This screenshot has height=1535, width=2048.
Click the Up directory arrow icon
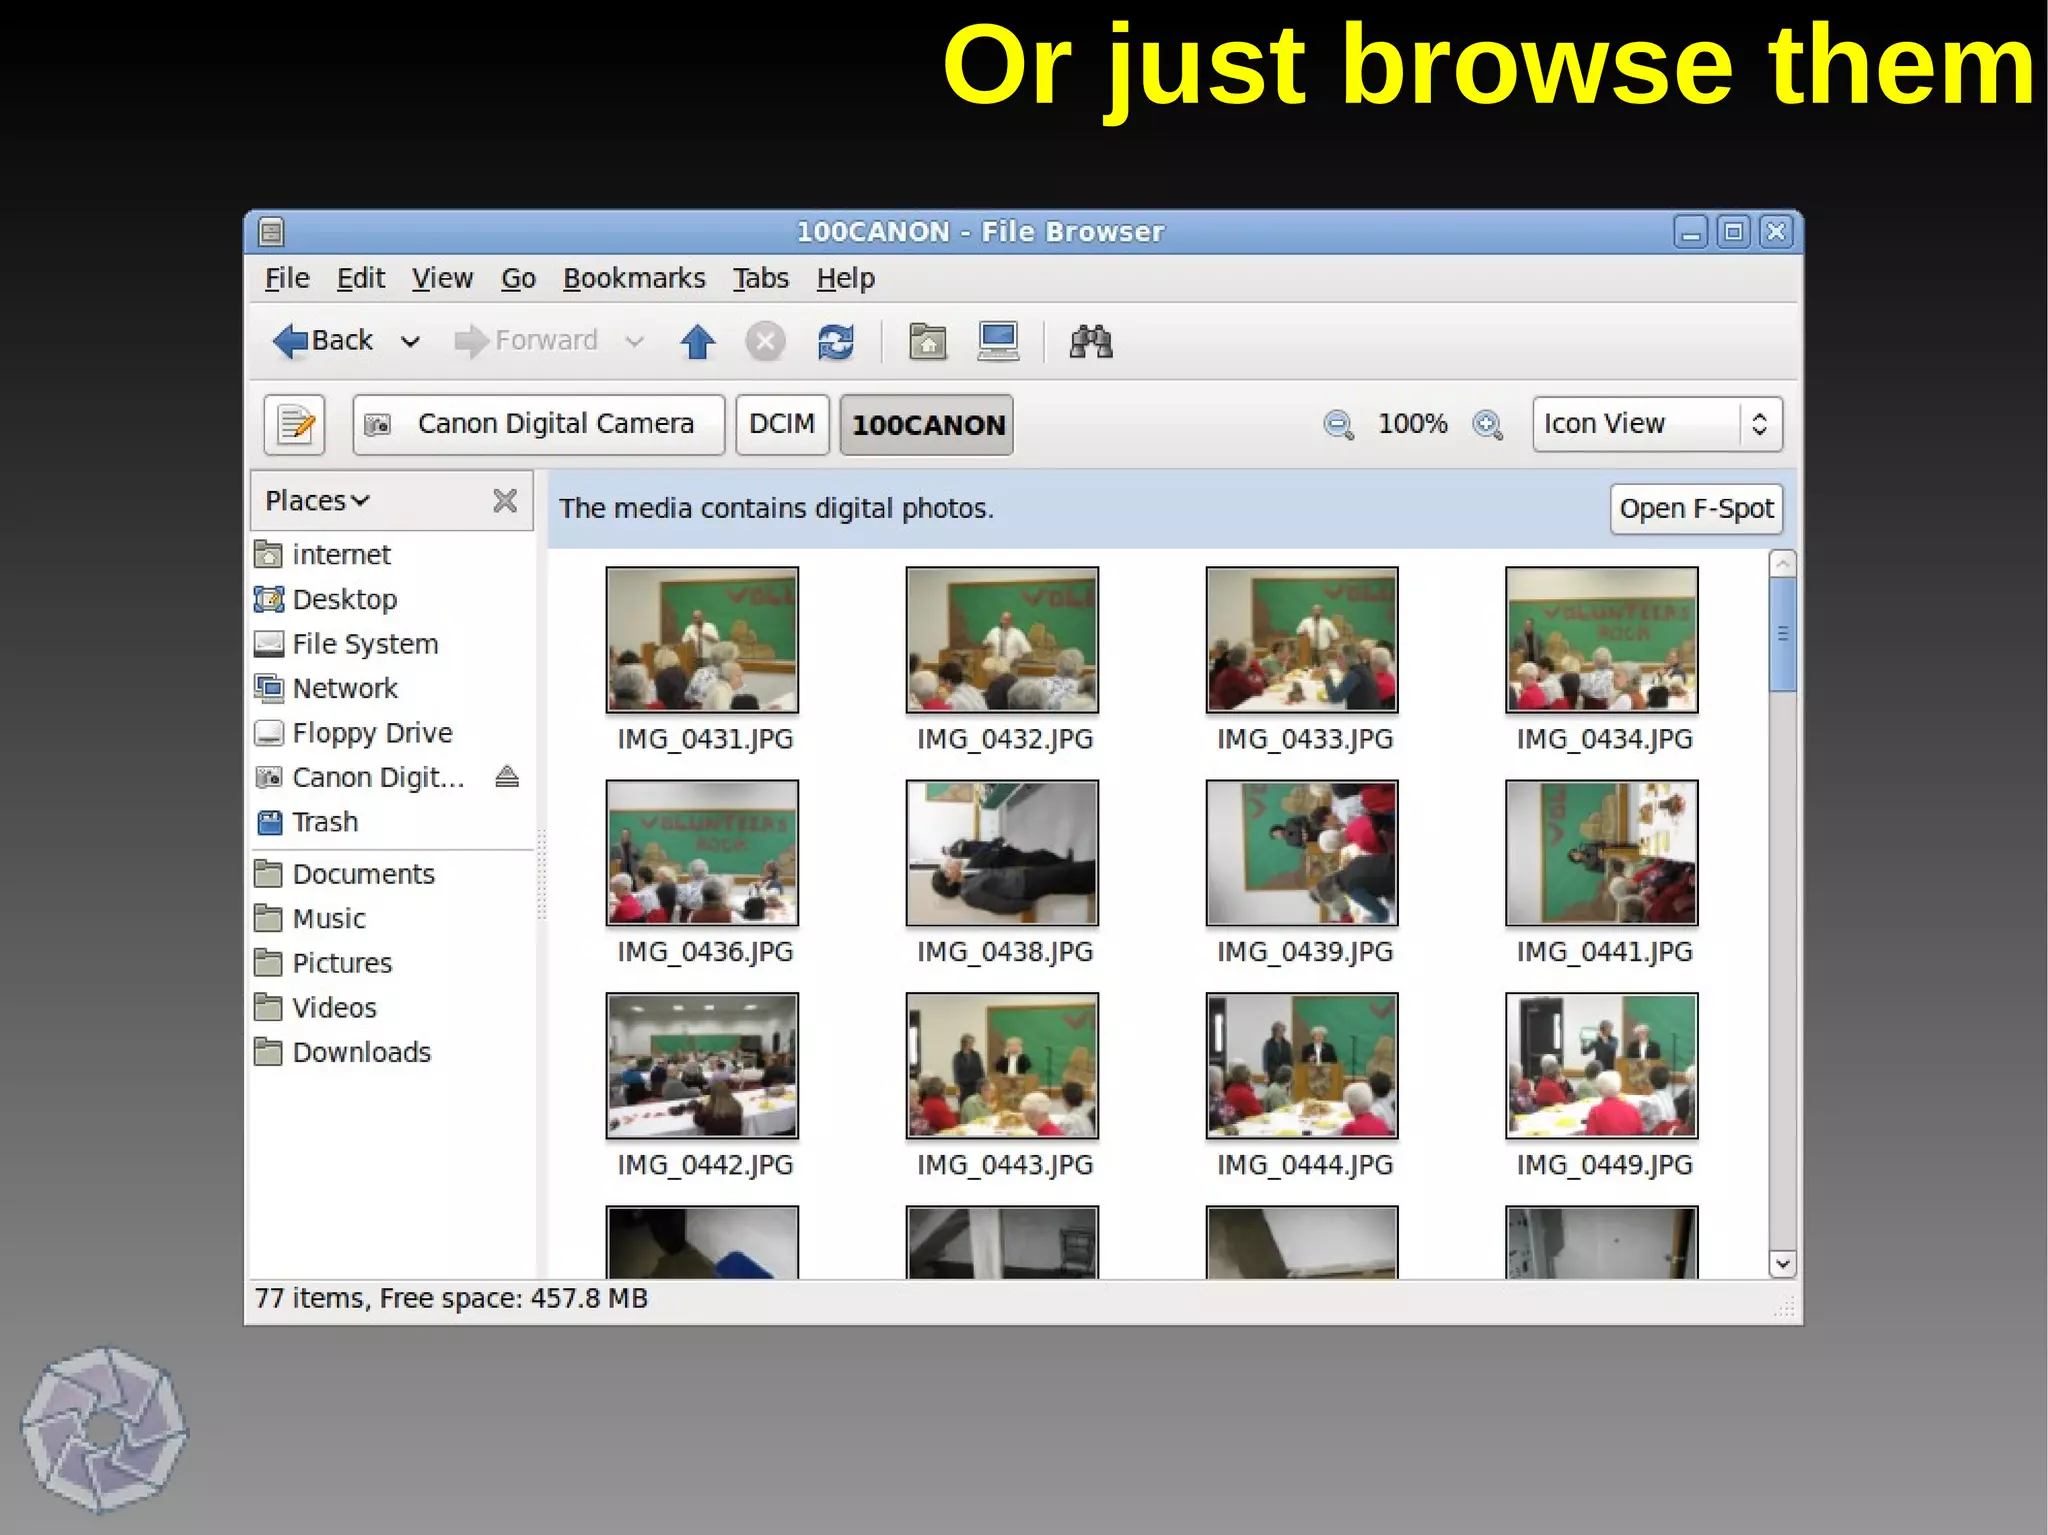697,342
